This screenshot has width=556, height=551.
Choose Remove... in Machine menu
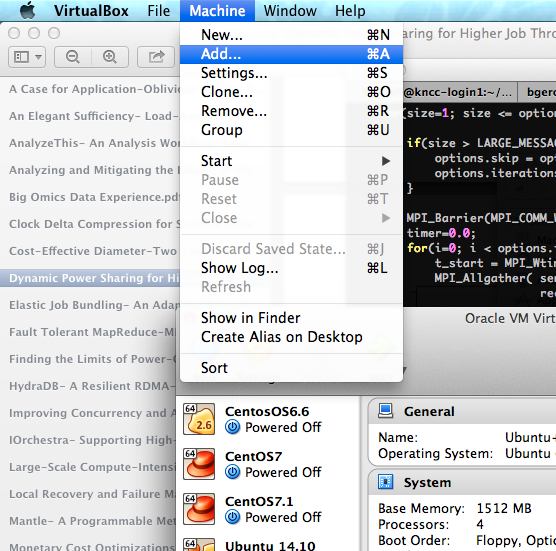[x=291, y=111]
